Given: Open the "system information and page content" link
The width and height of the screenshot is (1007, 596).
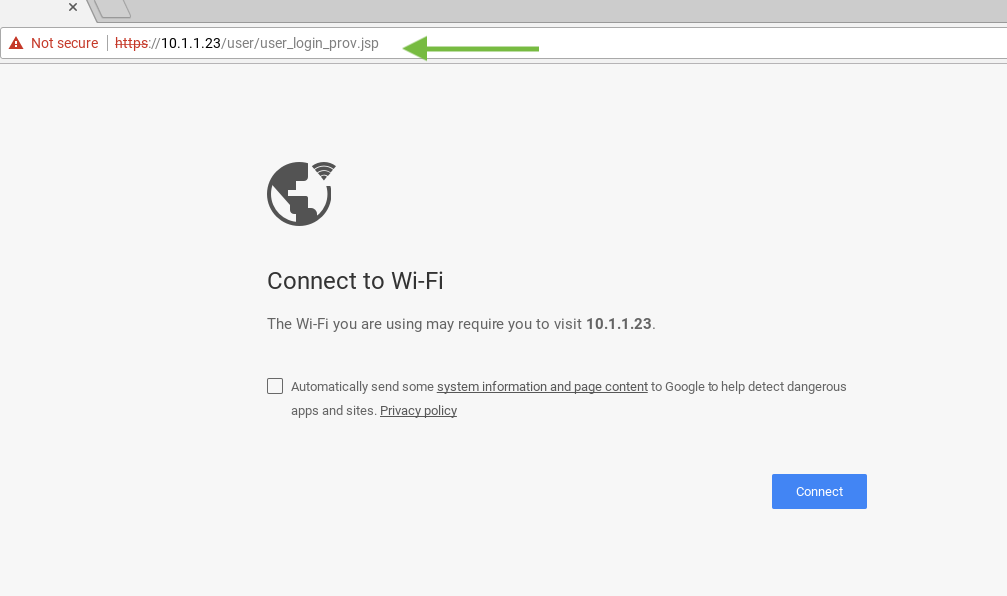Looking at the screenshot, I should (x=542, y=387).
